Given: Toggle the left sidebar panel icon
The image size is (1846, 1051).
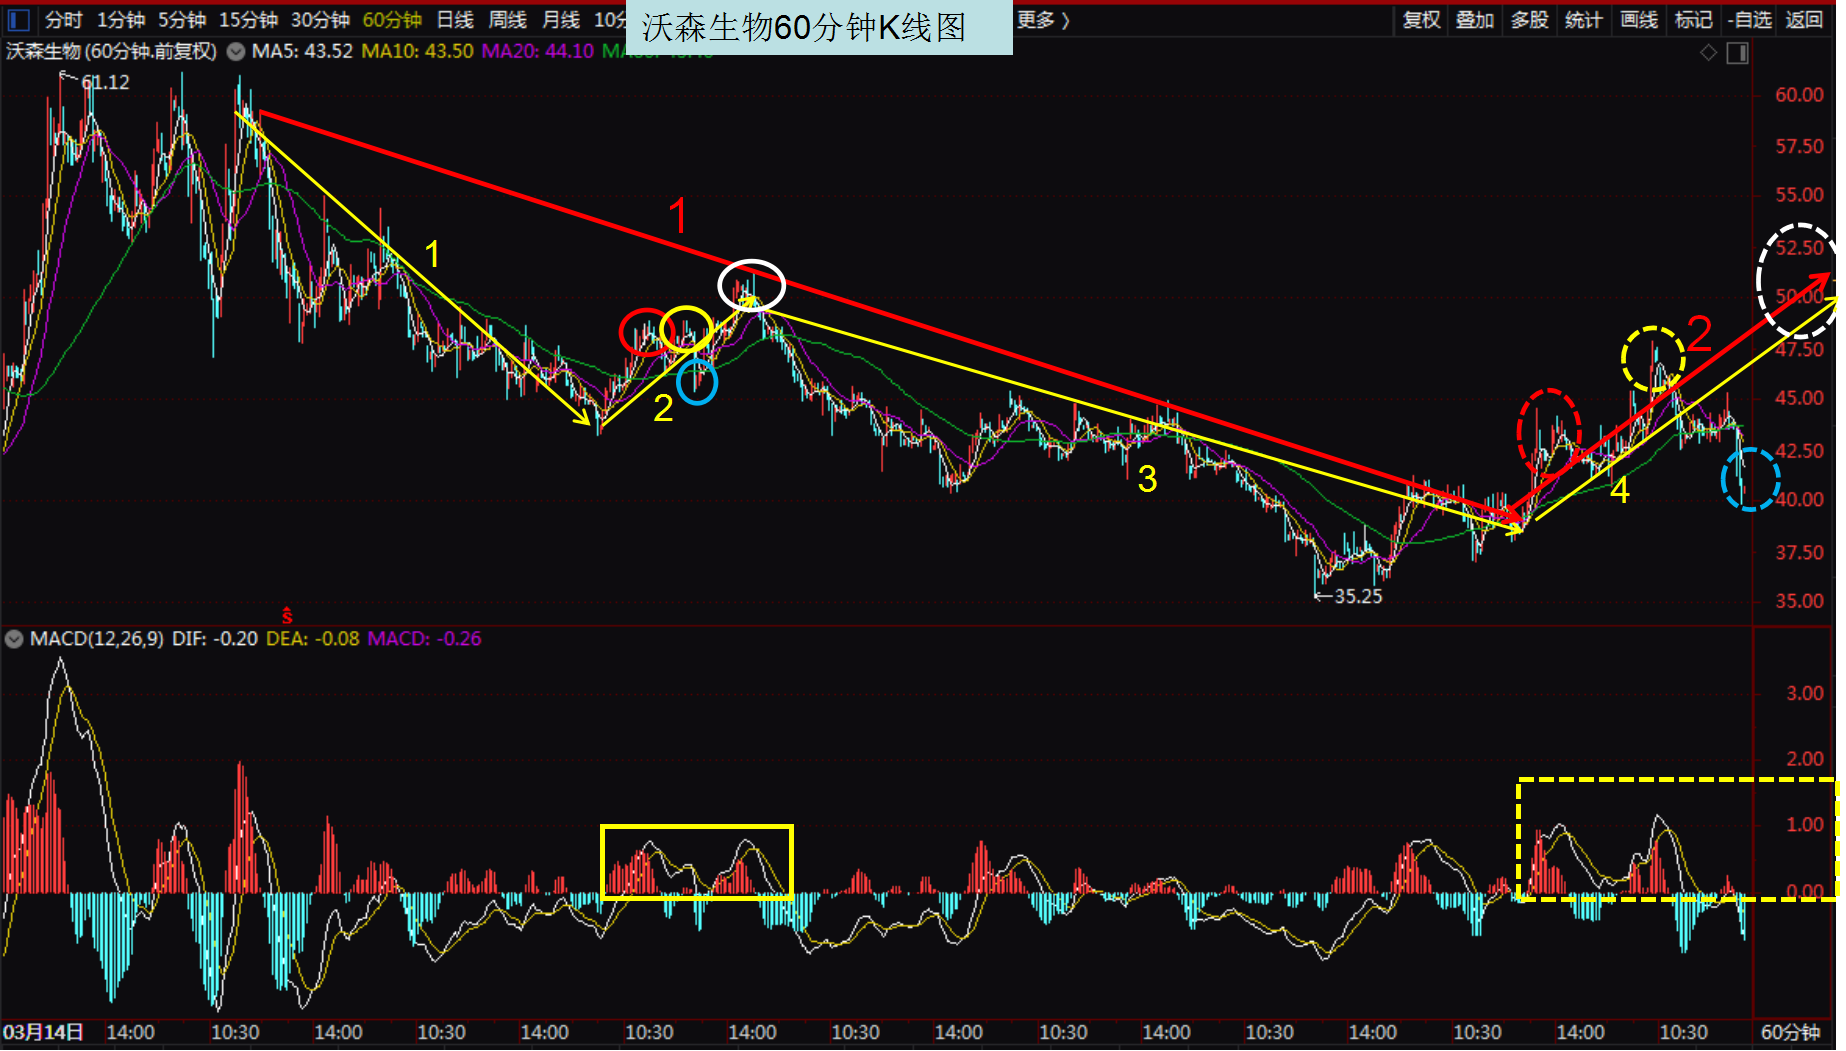Looking at the screenshot, I should pyautogui.click(x=18, y=19).
